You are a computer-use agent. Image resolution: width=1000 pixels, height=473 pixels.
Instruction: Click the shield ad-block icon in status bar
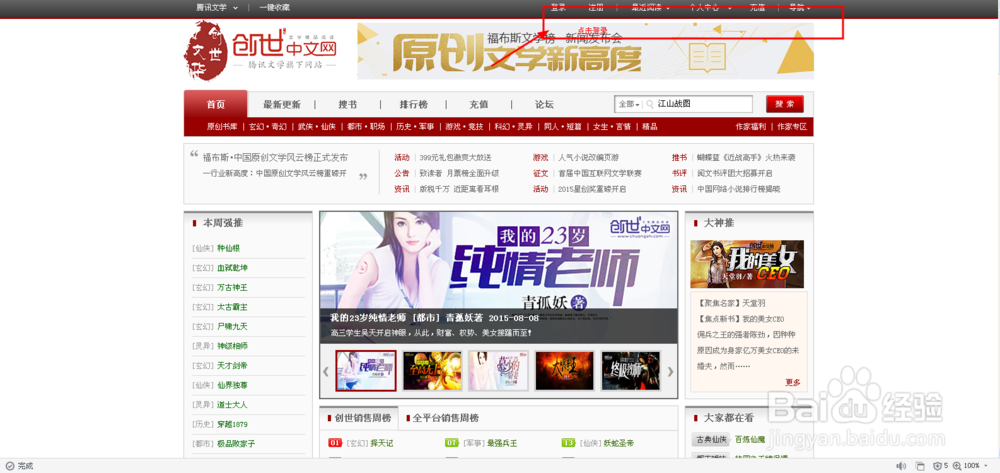click(x=937, y=466)
